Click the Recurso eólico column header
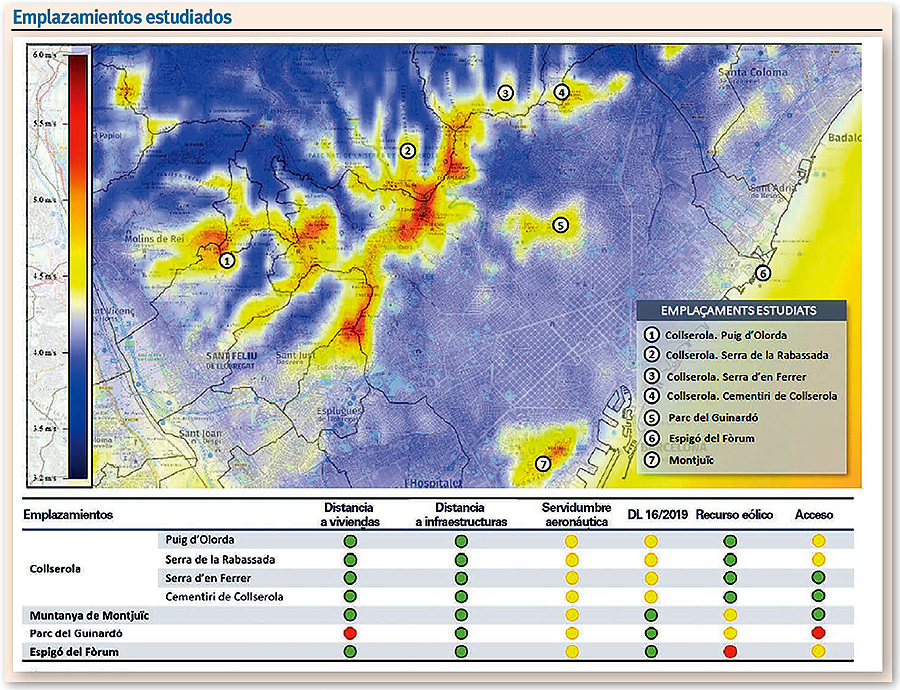The width and height of the screenshot is (900, 690). (730, 514)
